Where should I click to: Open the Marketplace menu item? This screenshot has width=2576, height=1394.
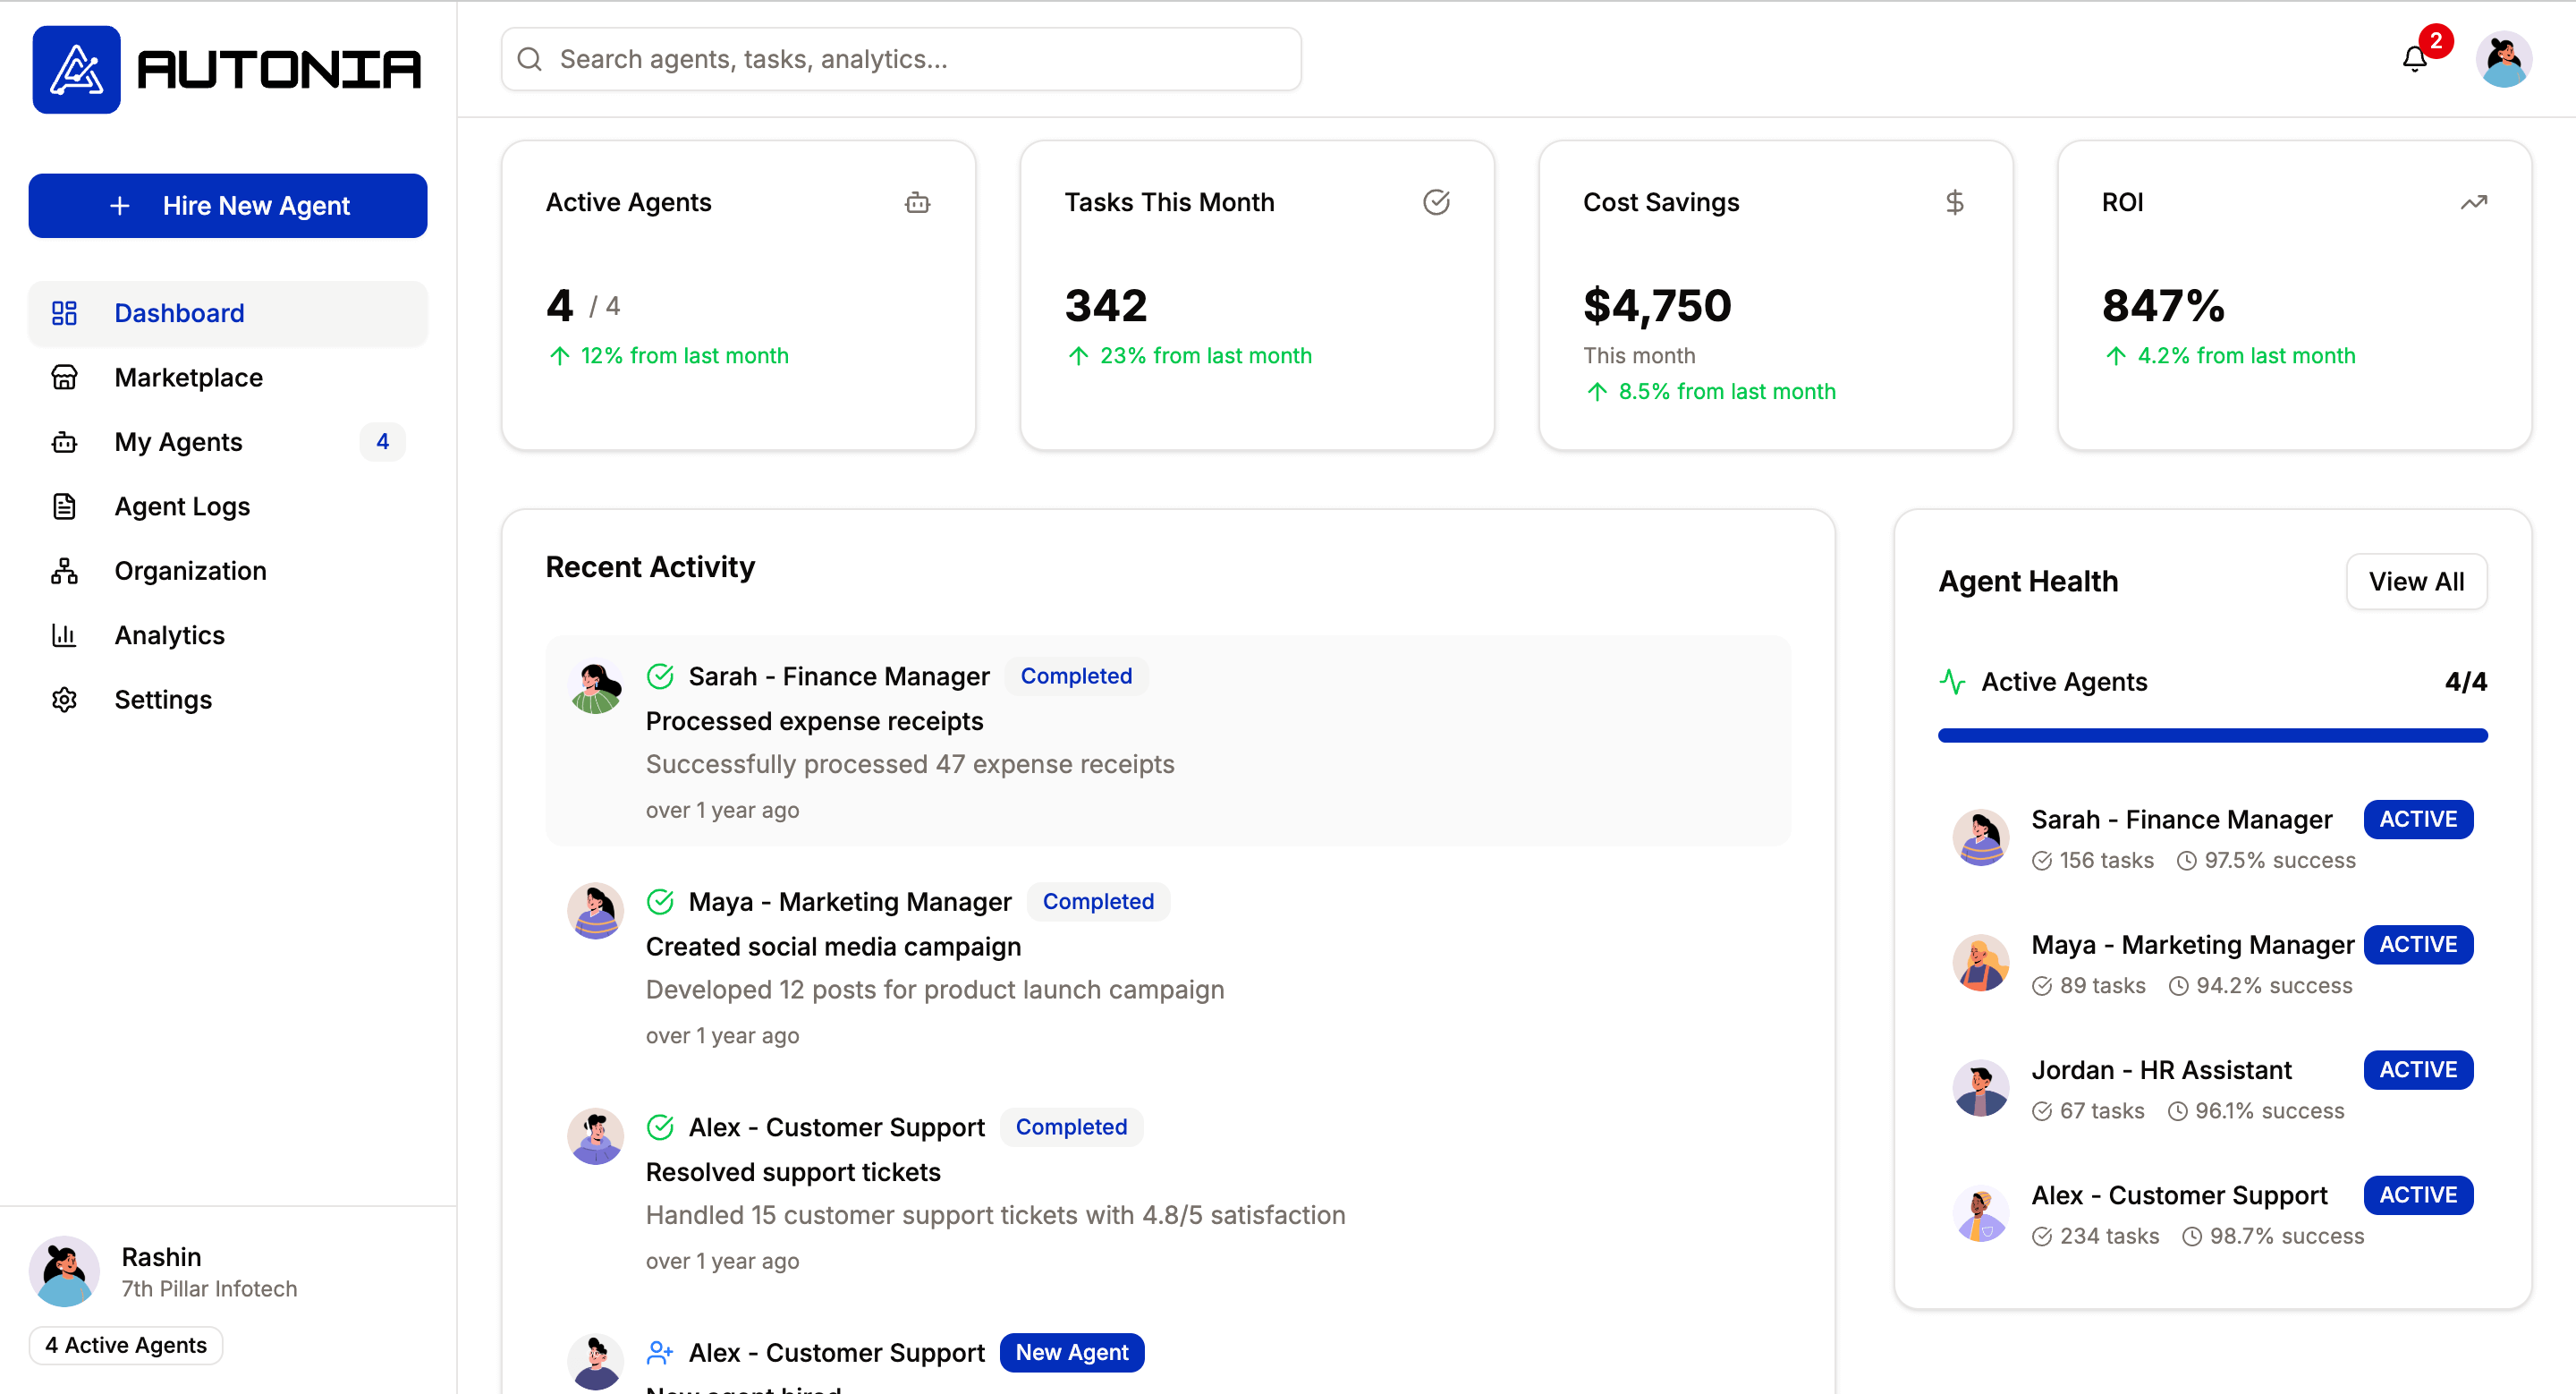point(188,378)
